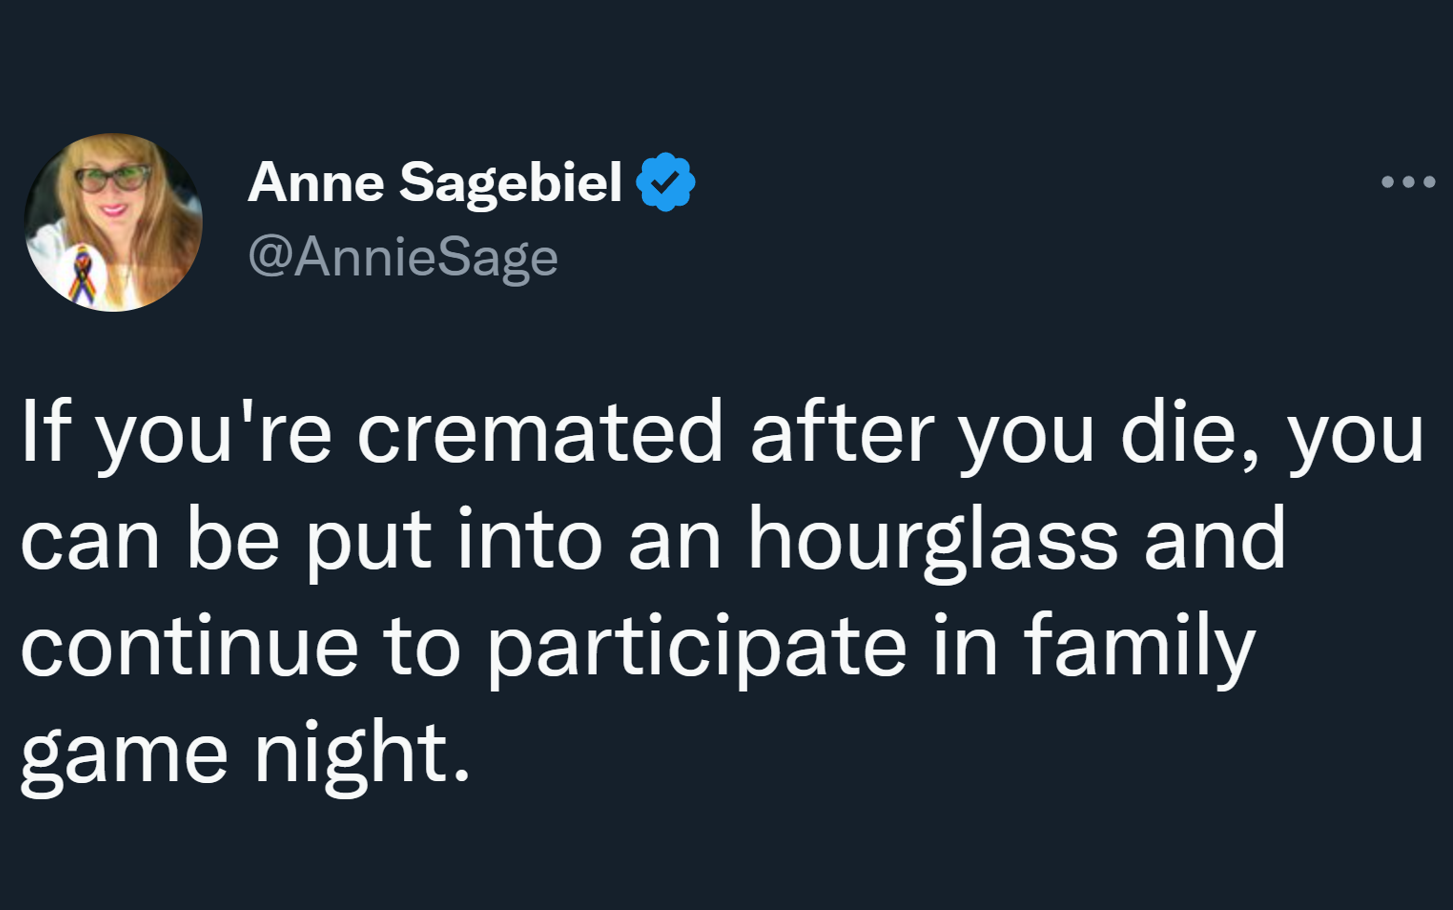Click "game night." at the tweet's end
This screenshot has height=910, width=1453.
click(245, 755)
